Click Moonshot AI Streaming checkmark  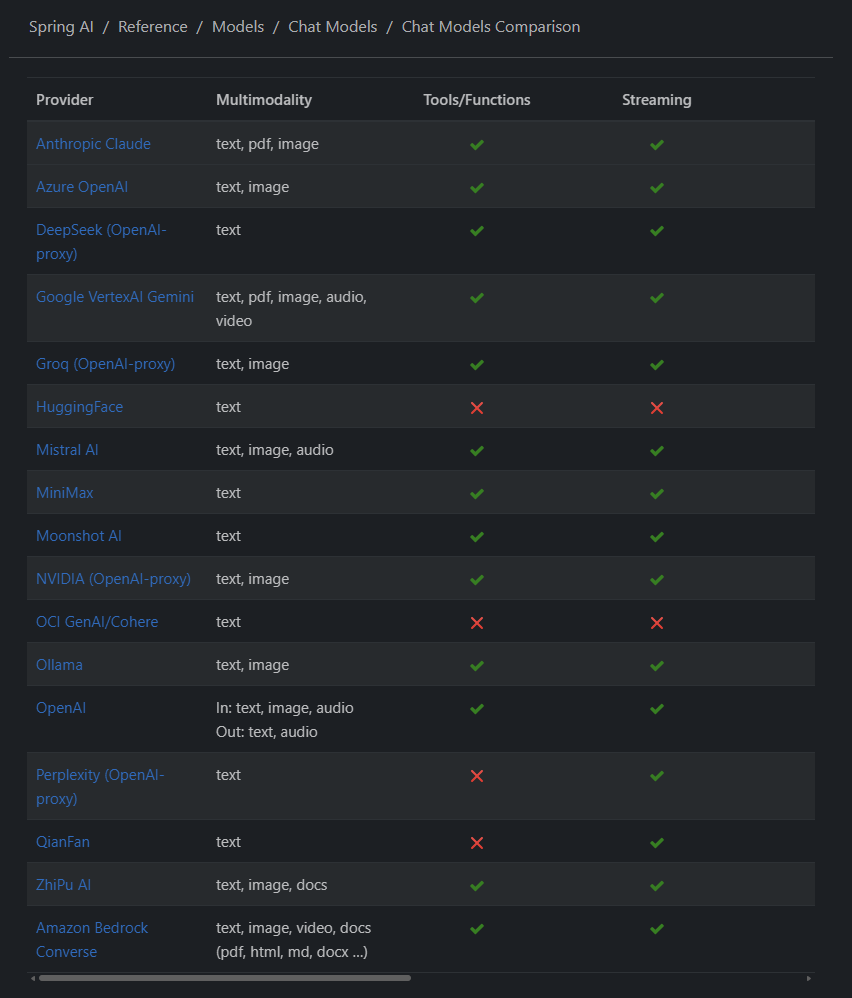click(657, 537)
